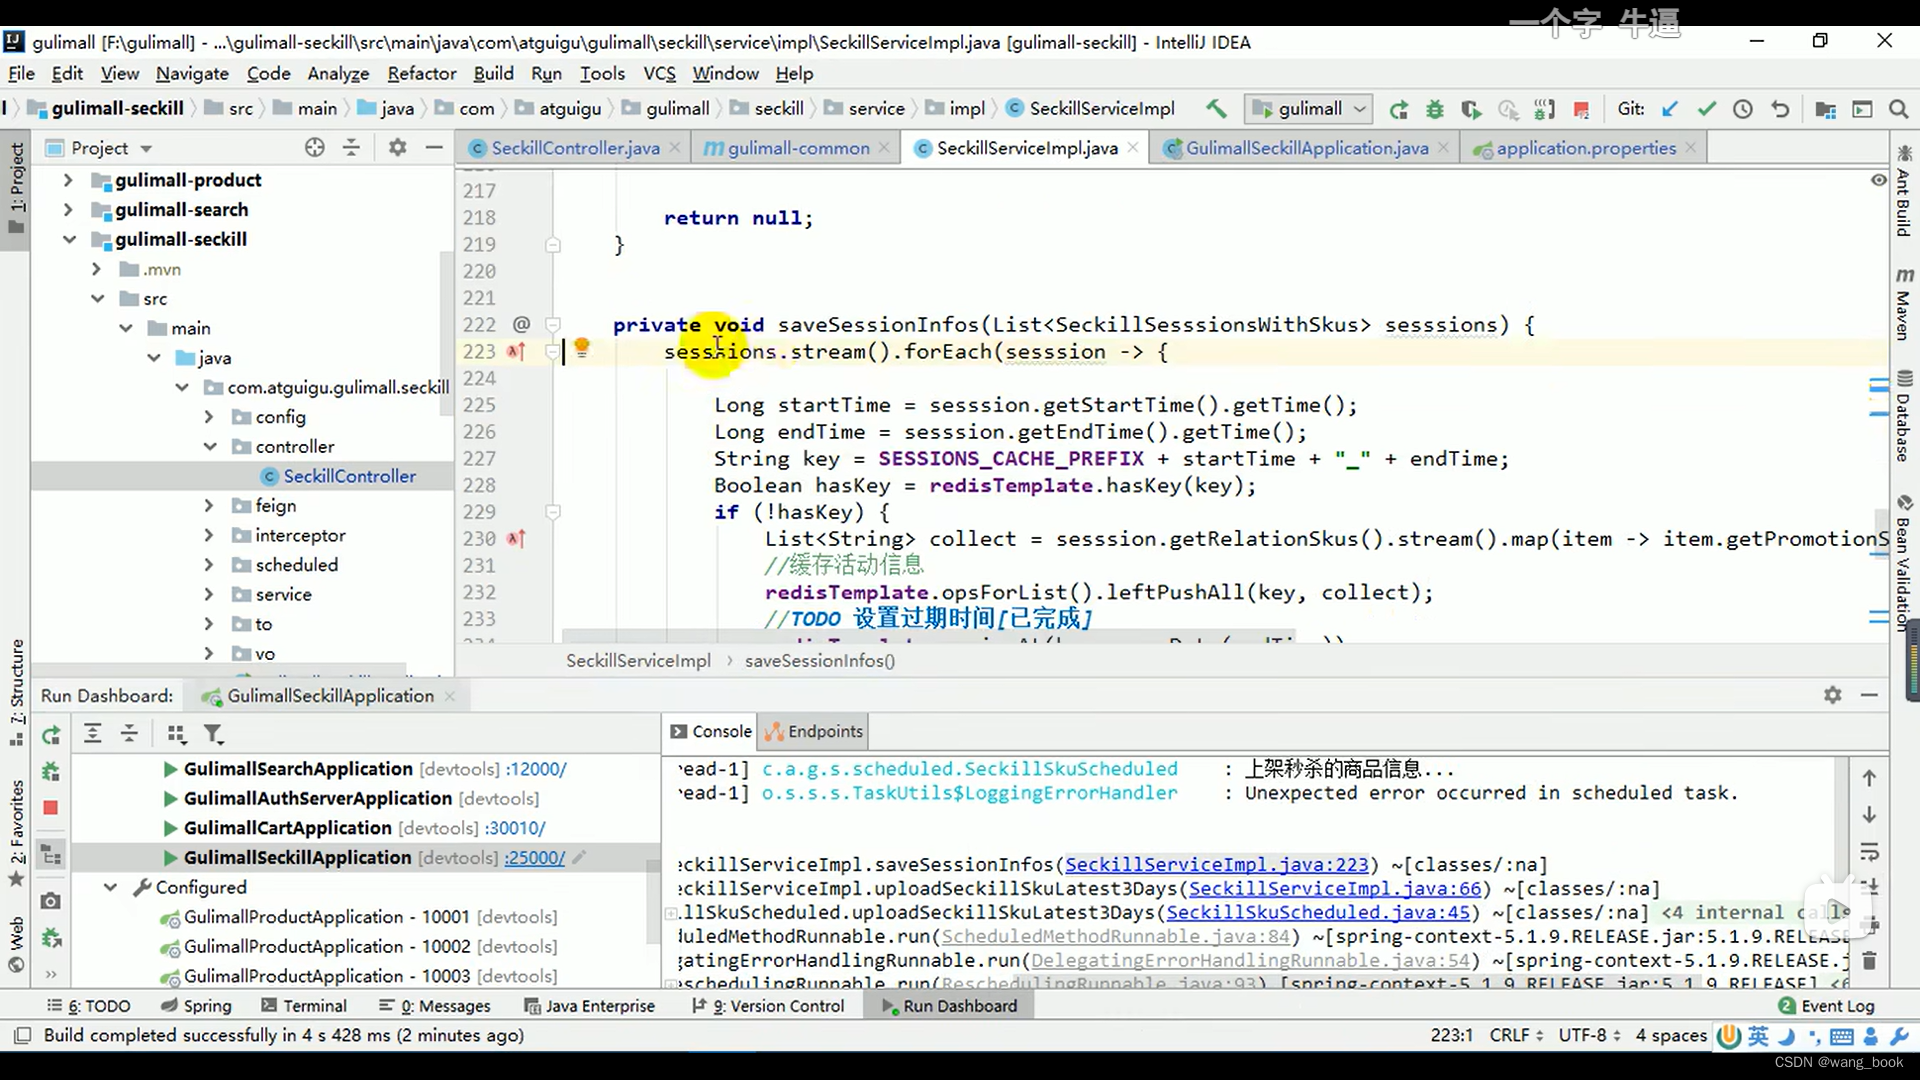Switch to Endpoints tab in run console
This screenshot has height=1080, width=1920.
click(814, 731)
